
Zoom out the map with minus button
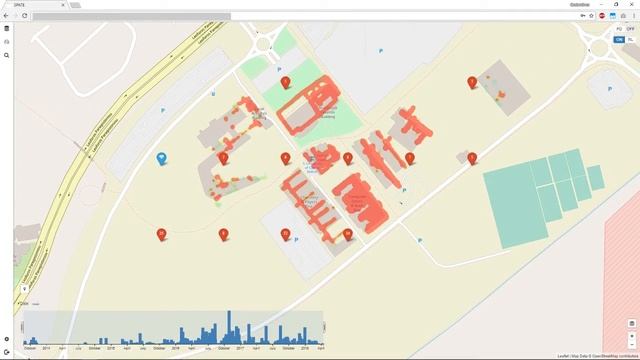(632, 345)
